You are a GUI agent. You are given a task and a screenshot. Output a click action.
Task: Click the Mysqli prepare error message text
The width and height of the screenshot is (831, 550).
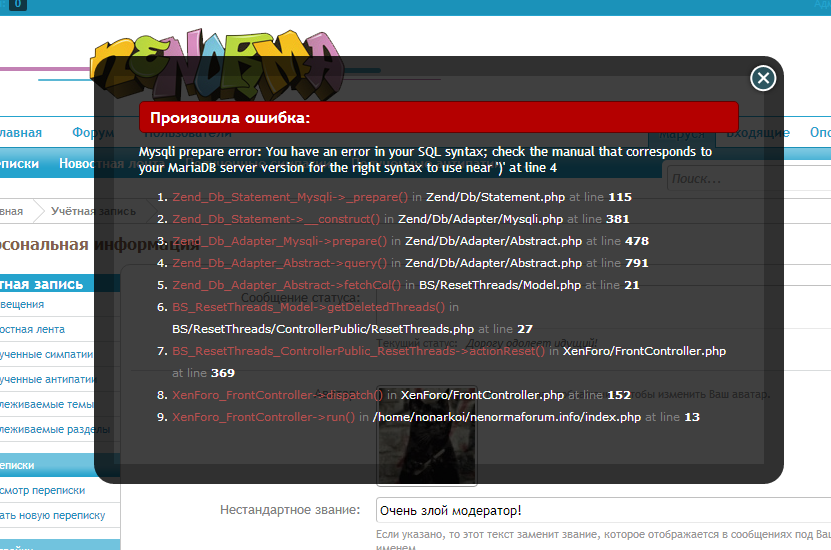click(x=425, y=159)
